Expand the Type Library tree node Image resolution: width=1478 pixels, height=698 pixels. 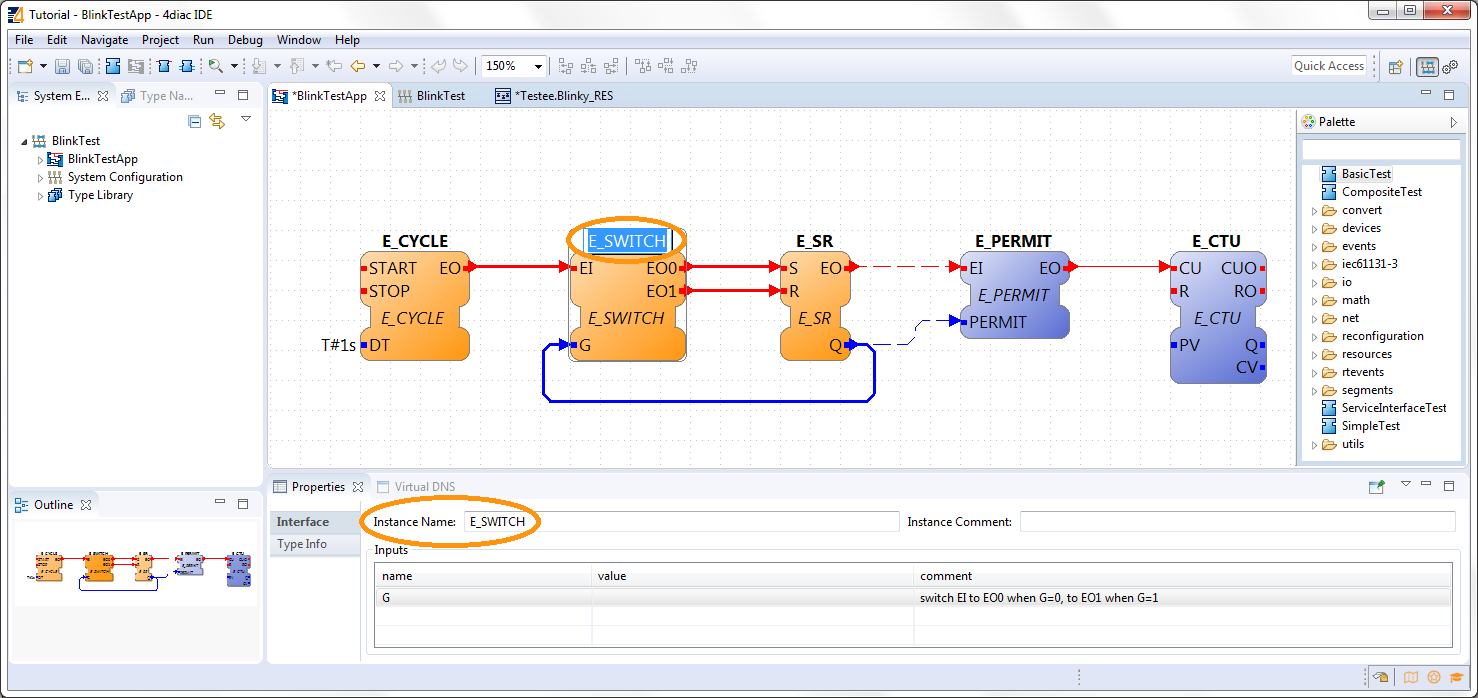[x=39, y=195]
